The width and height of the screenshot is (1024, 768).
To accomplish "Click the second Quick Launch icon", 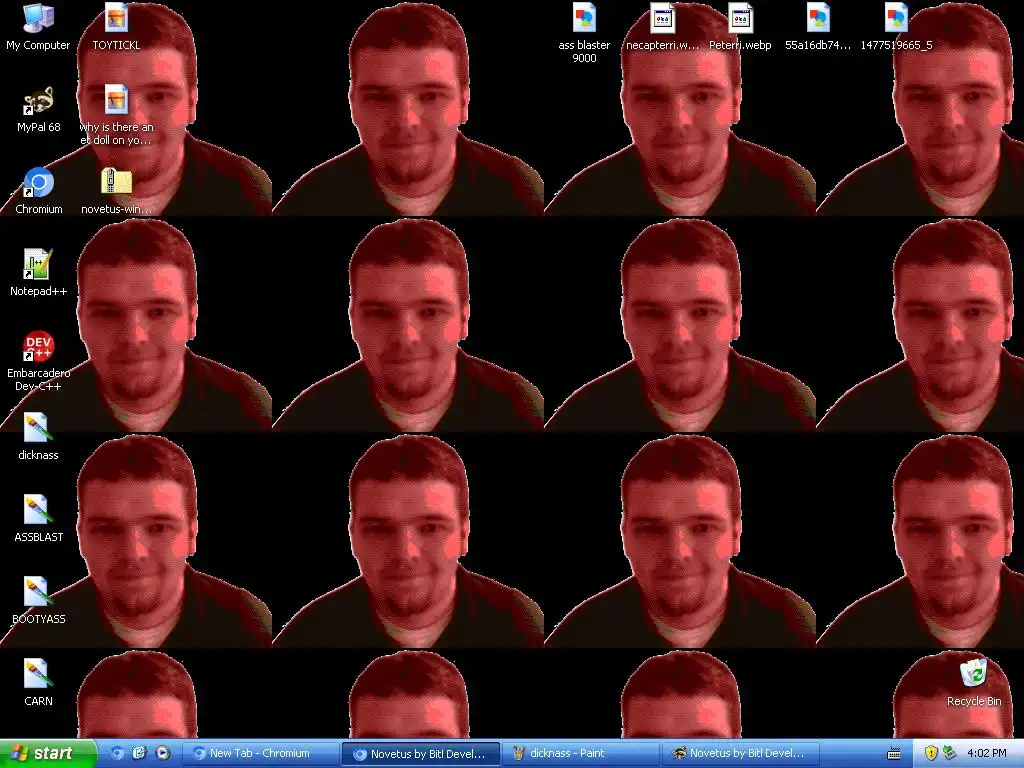I will point(139,753).
